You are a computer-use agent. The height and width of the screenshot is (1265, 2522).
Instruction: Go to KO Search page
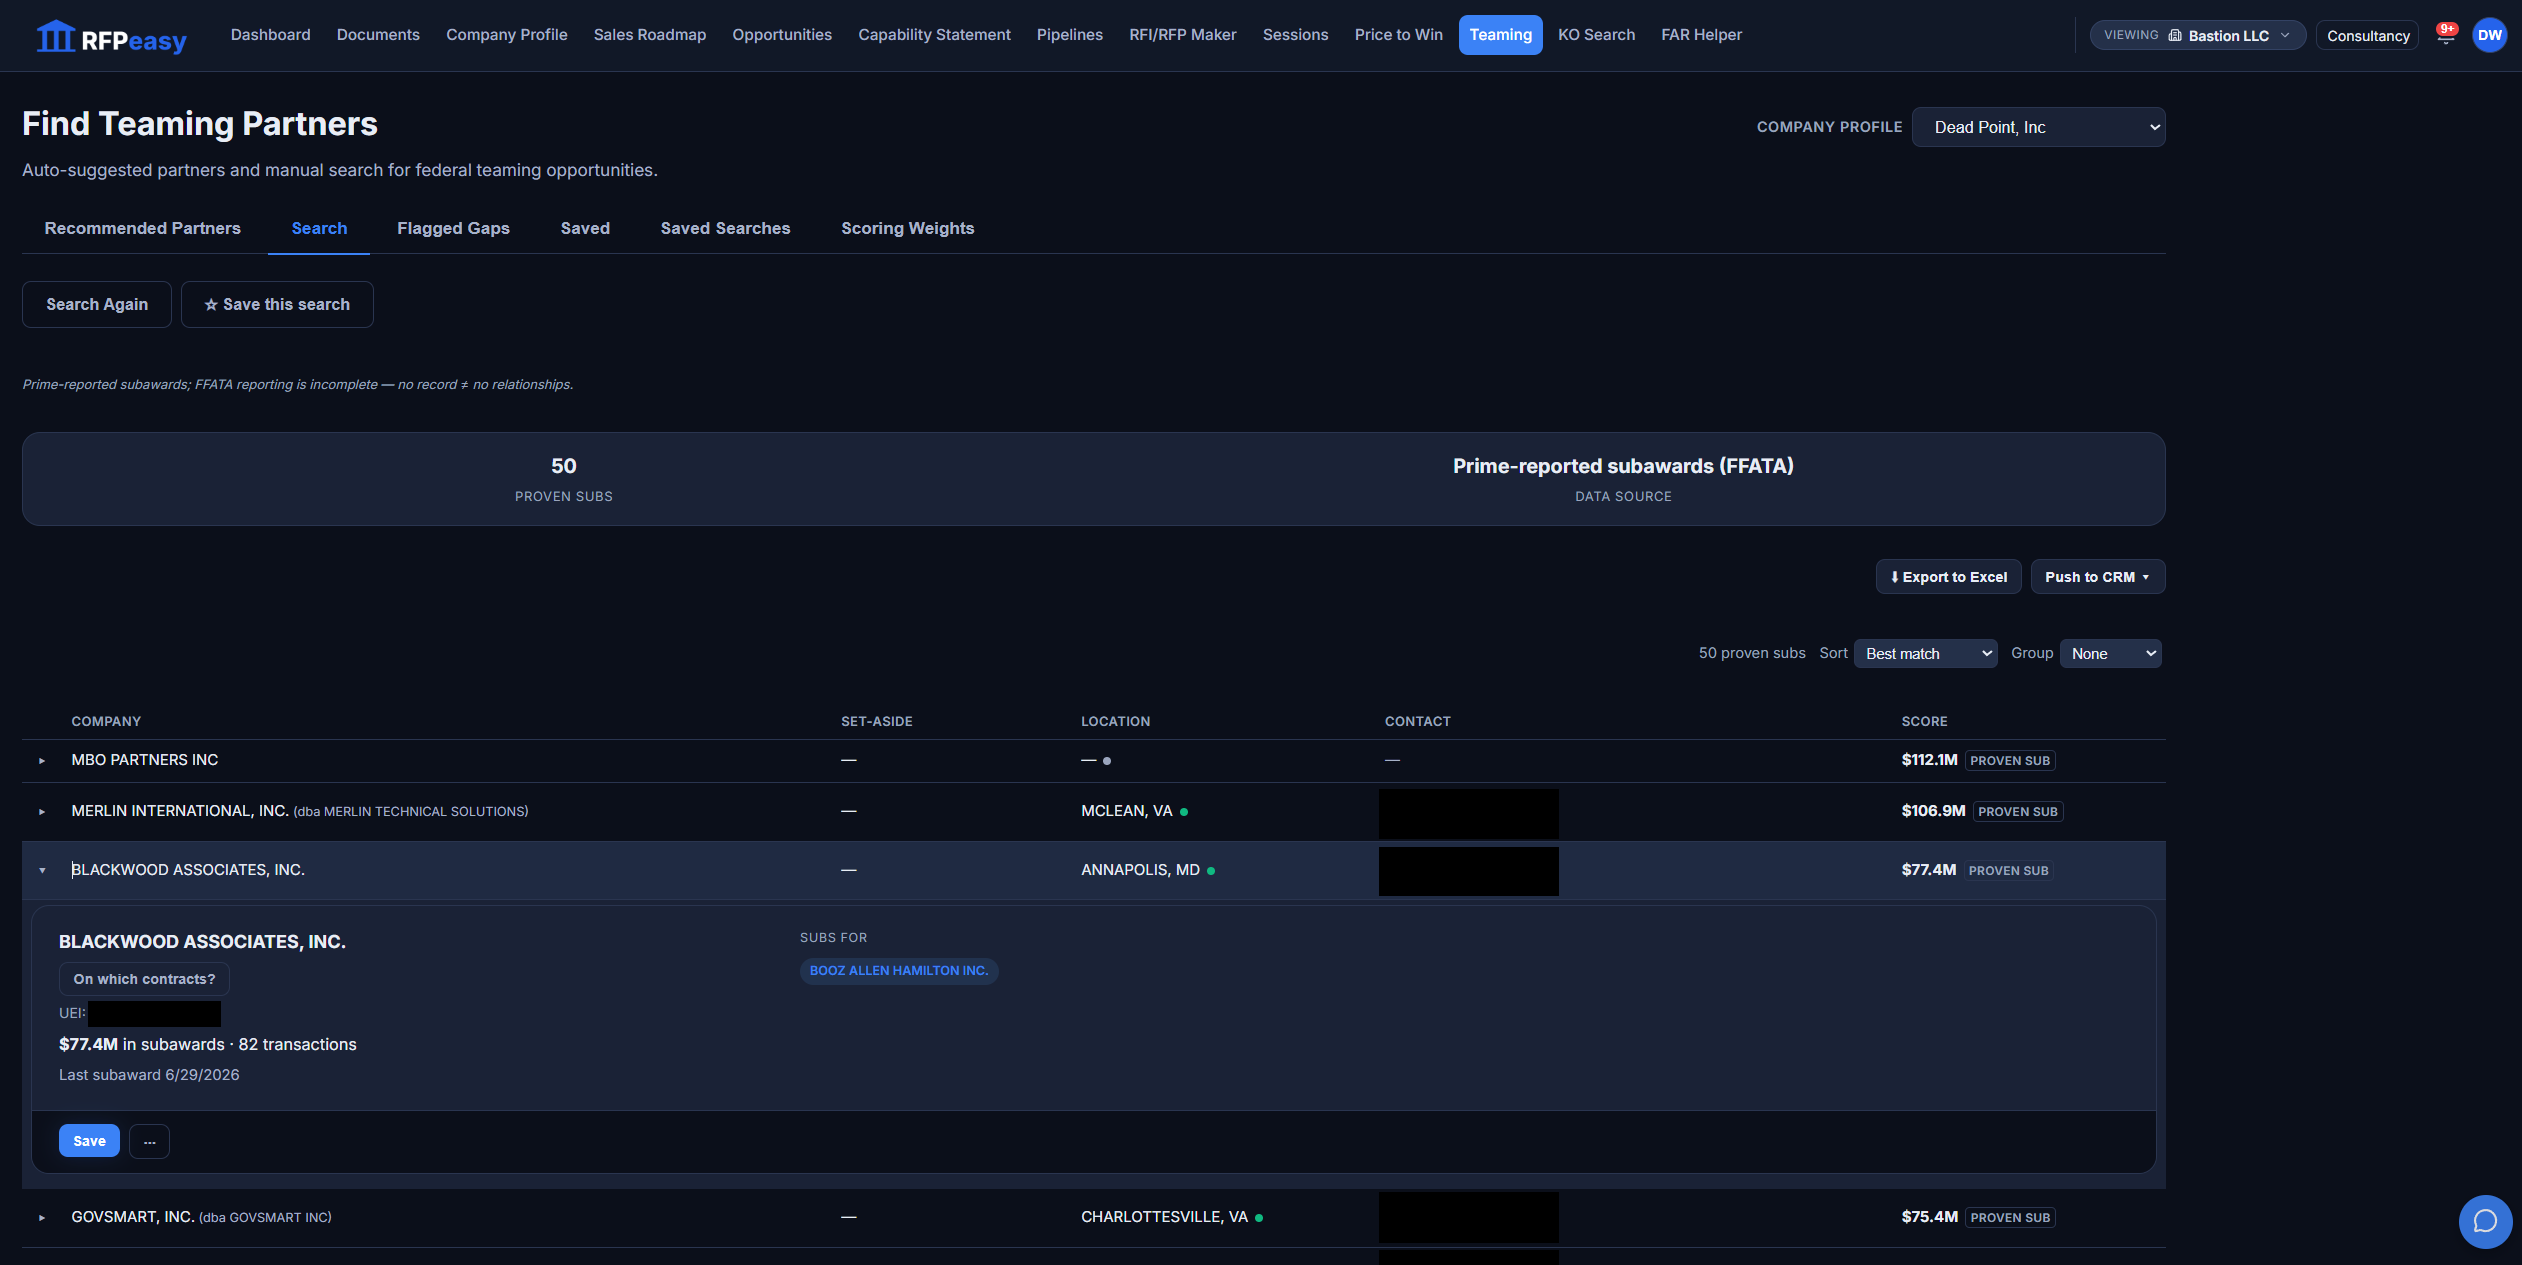coord(1596,35)
